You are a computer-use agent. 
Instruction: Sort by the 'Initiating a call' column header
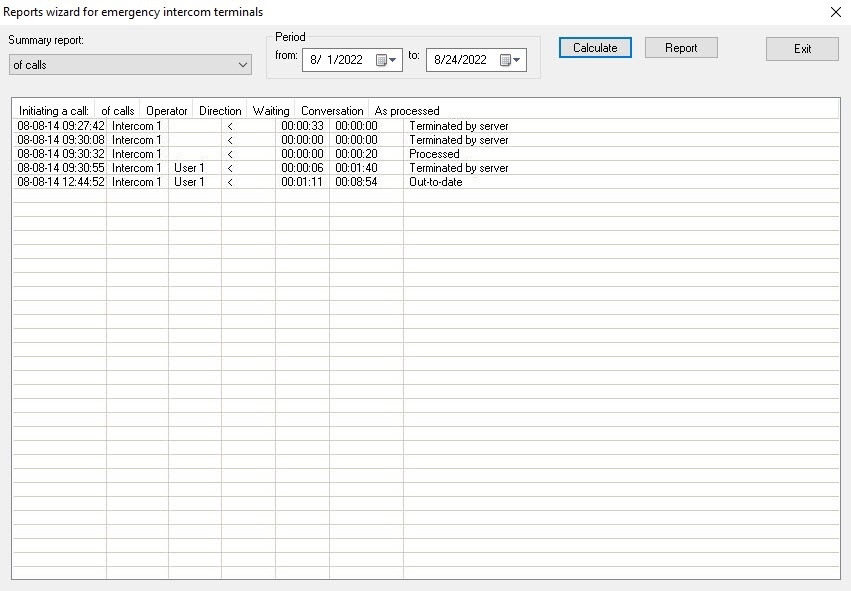(54, 111)
